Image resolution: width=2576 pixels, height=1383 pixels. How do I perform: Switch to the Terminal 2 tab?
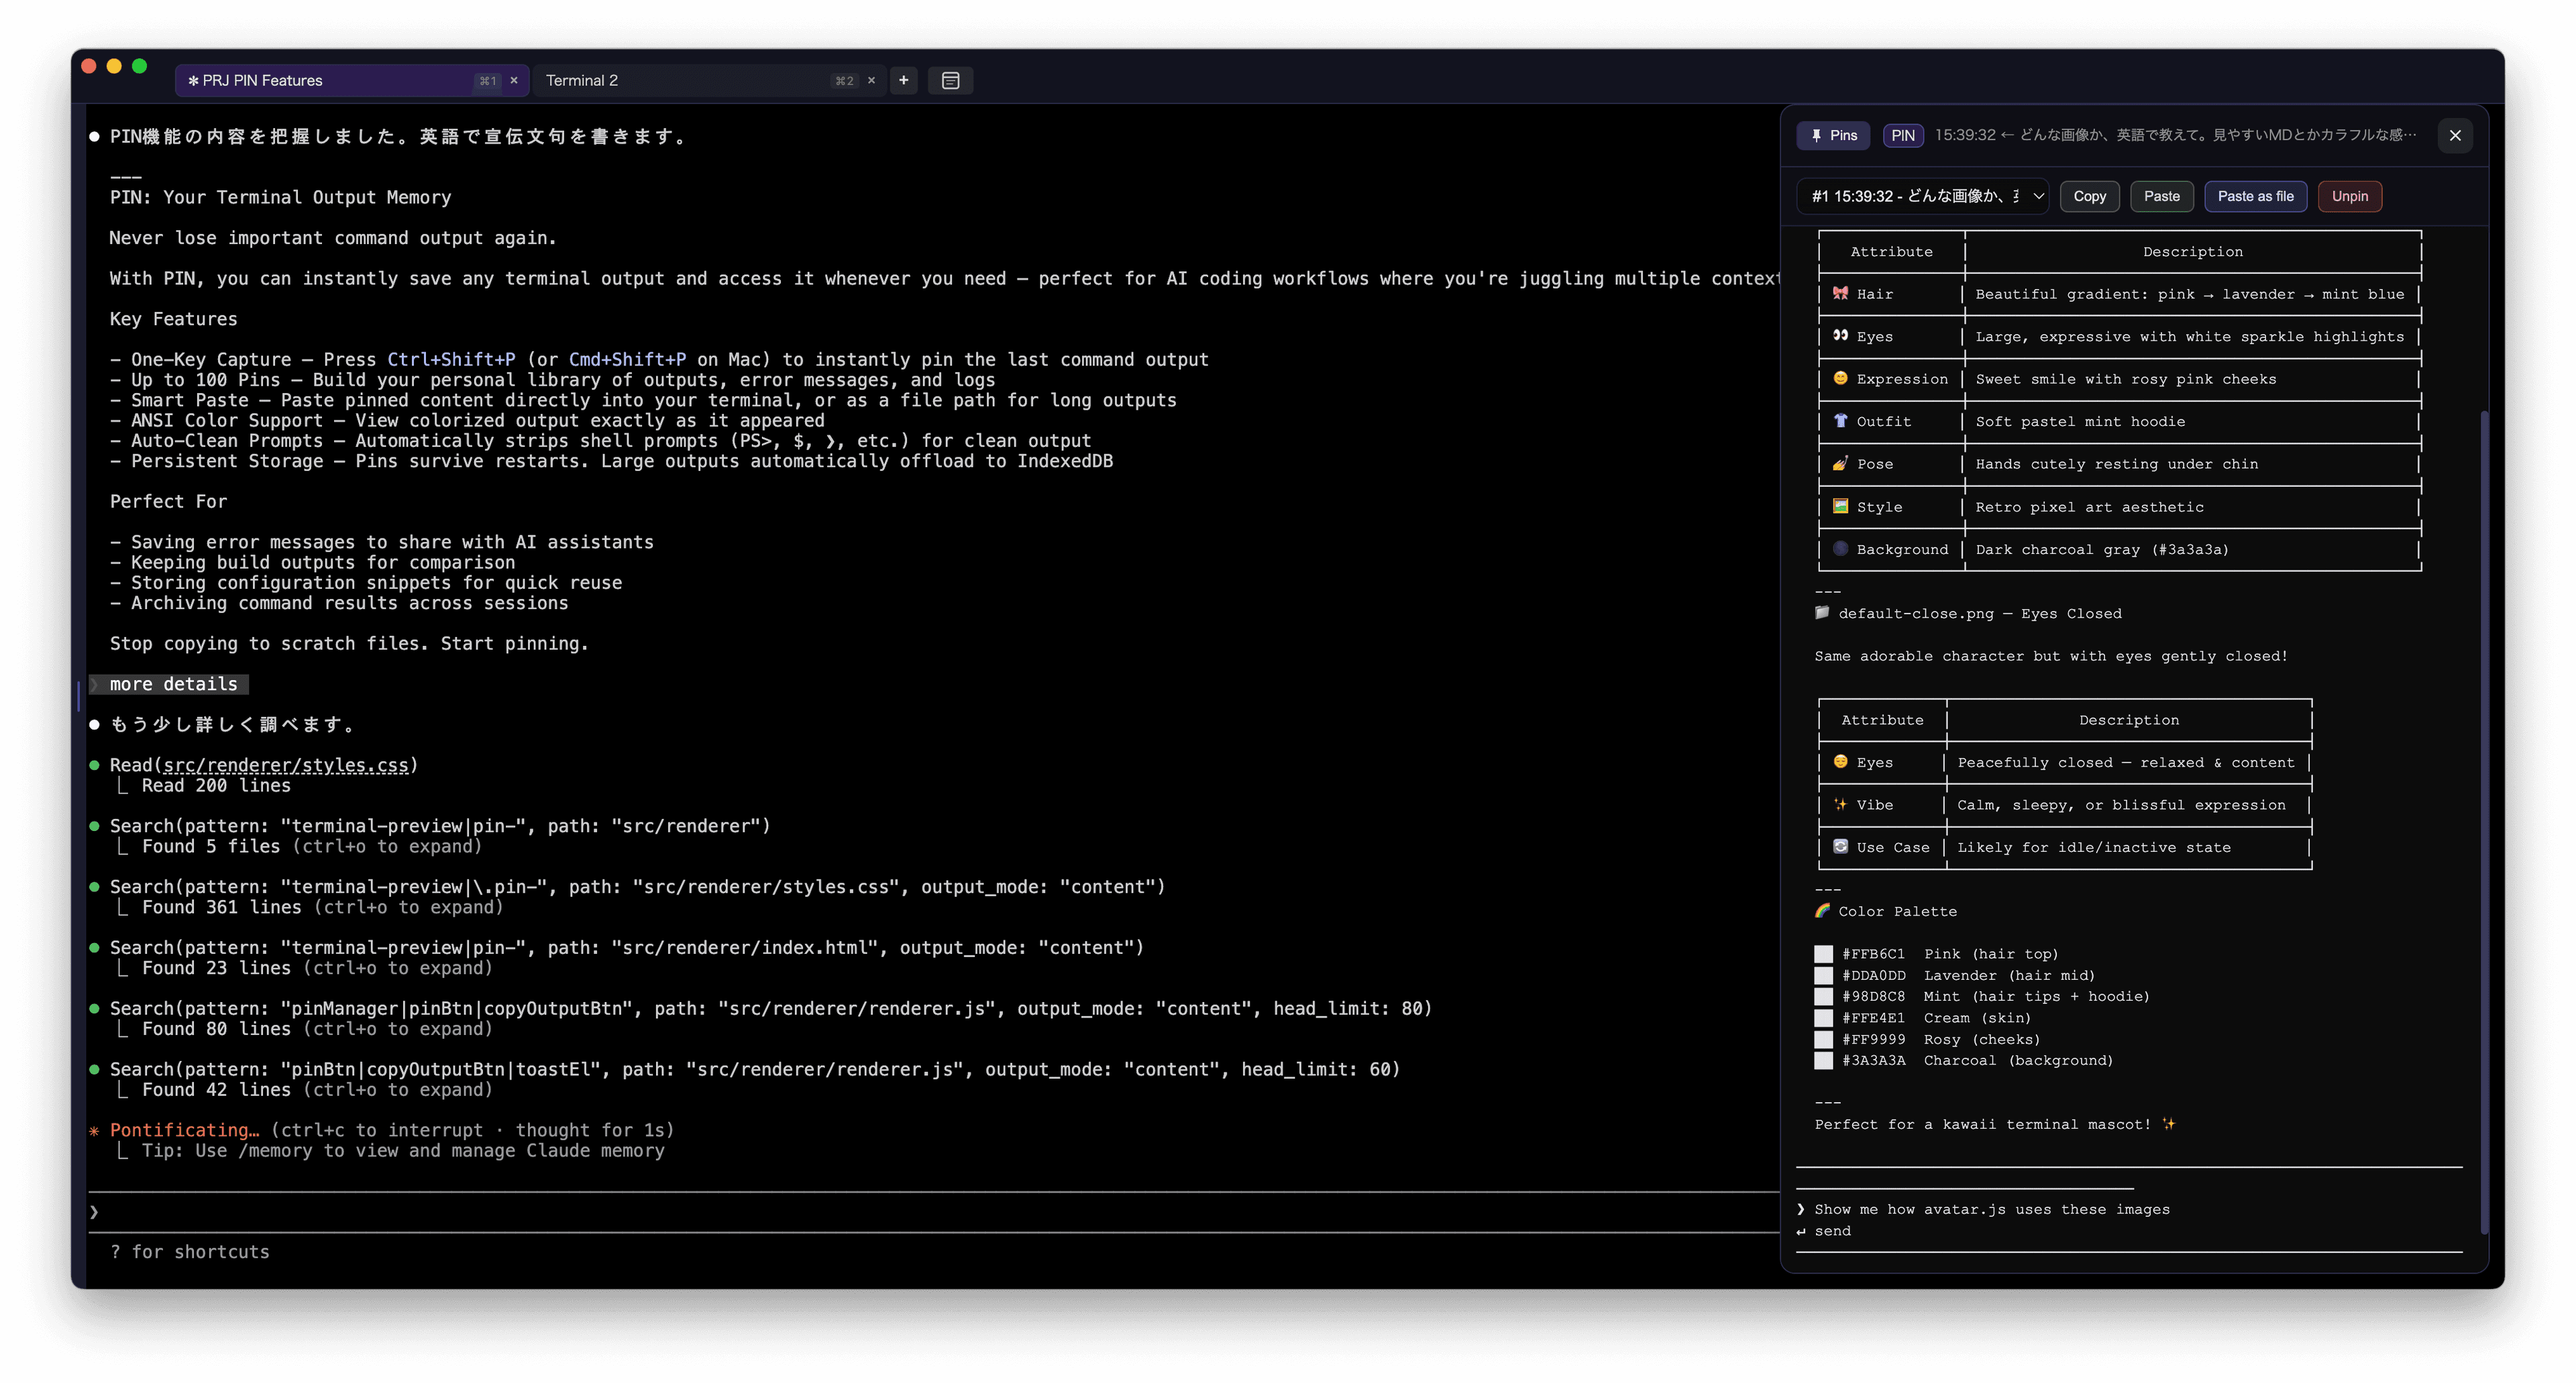pos(583,80)
